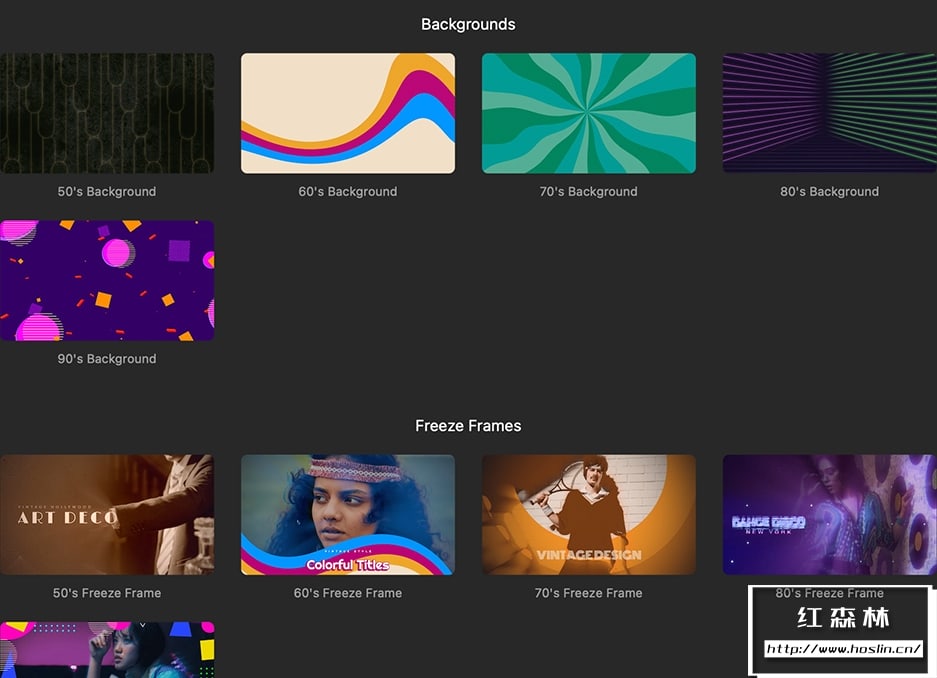Screen dimensions: 937x678
Task: Select the 90's Background confetti thumbnail
Action: pyautogui.click(x=107, y=281)
